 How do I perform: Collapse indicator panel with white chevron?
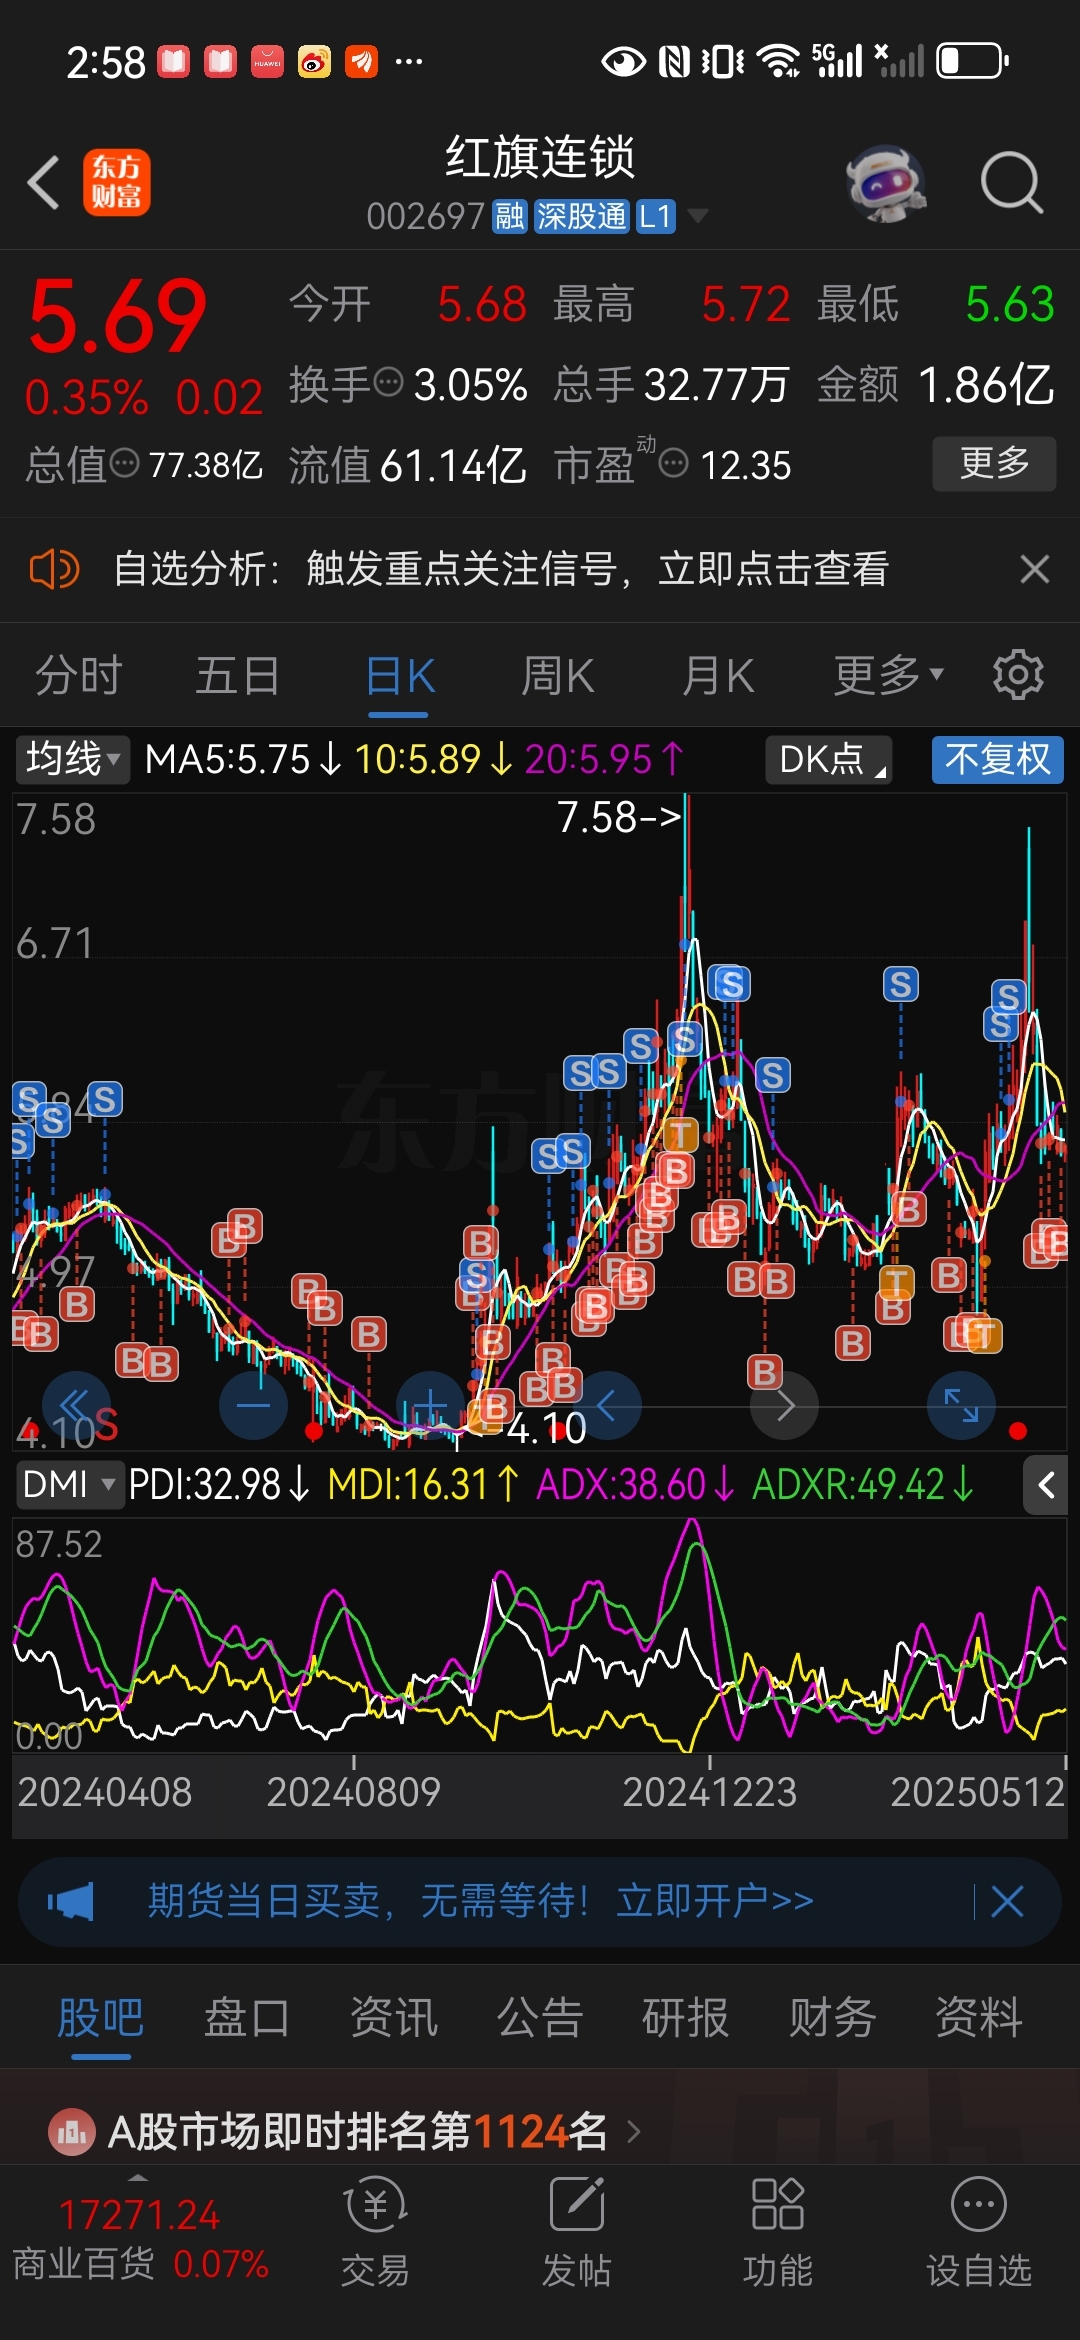1046,1485
